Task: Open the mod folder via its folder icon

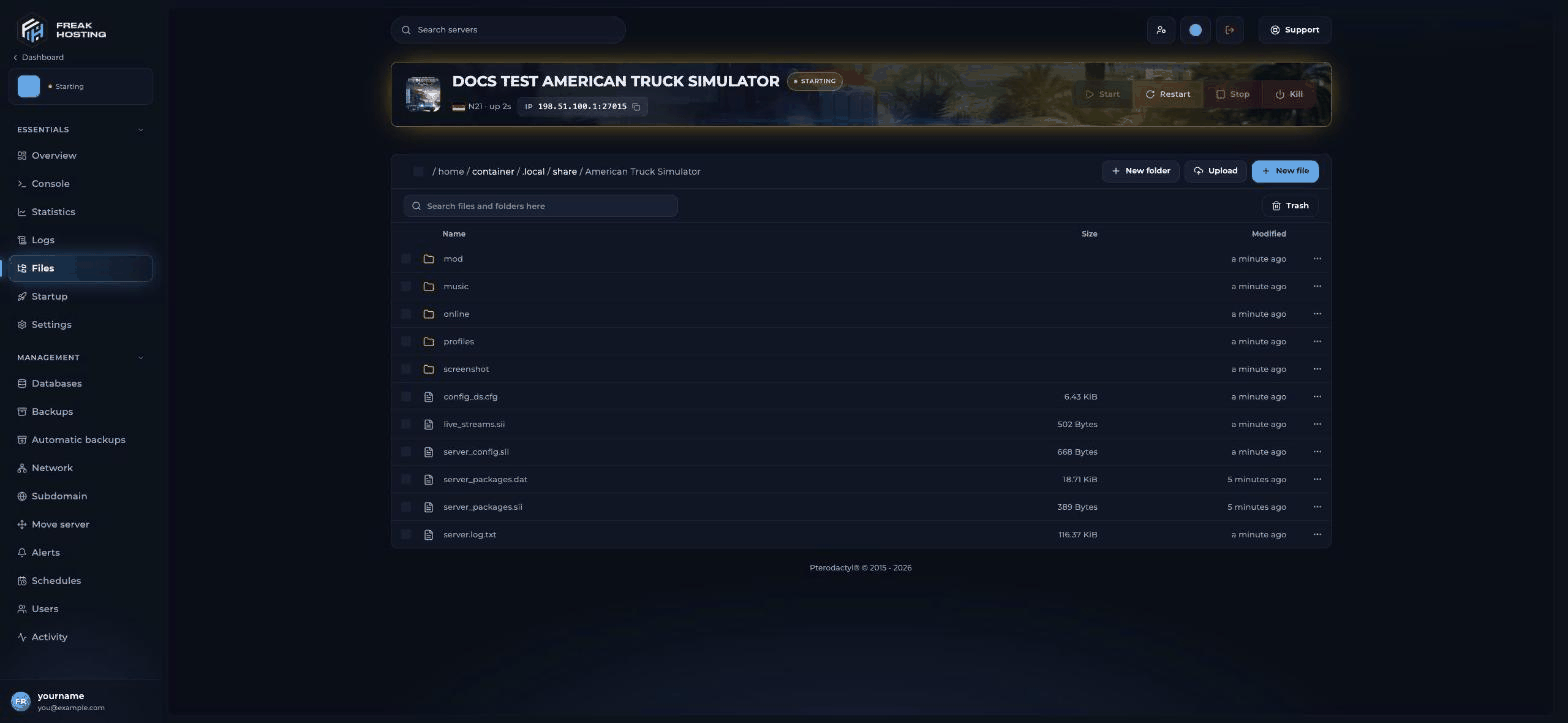Action: coord(429,259)
